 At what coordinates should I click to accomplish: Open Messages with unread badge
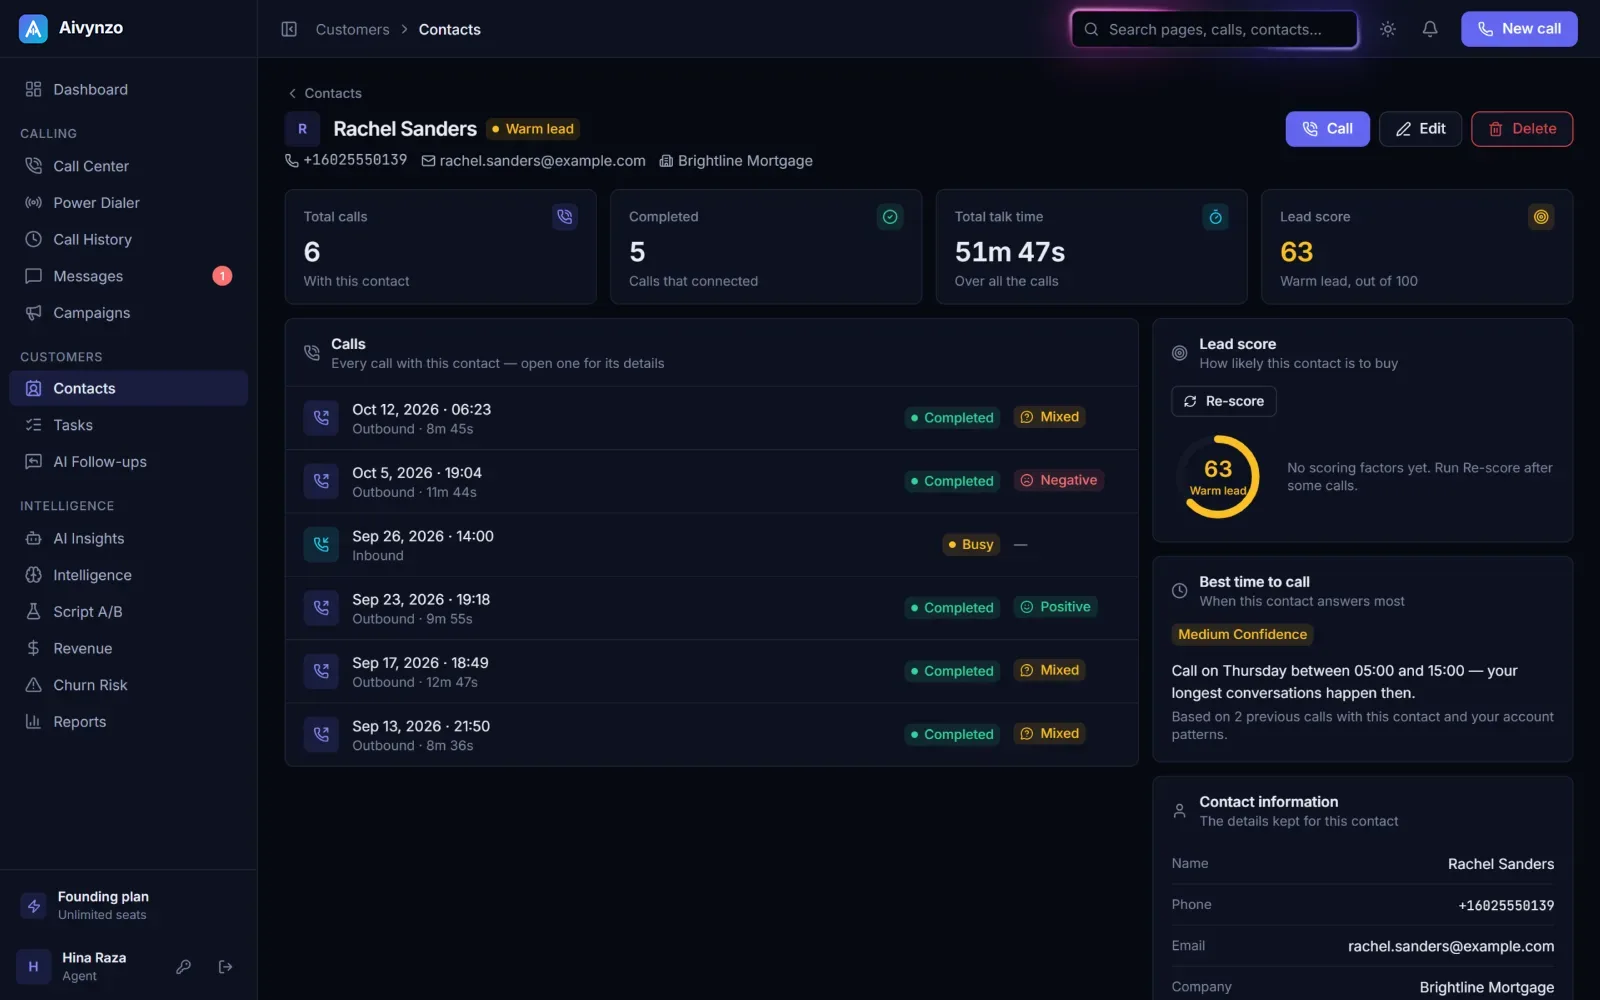(128, 276)
